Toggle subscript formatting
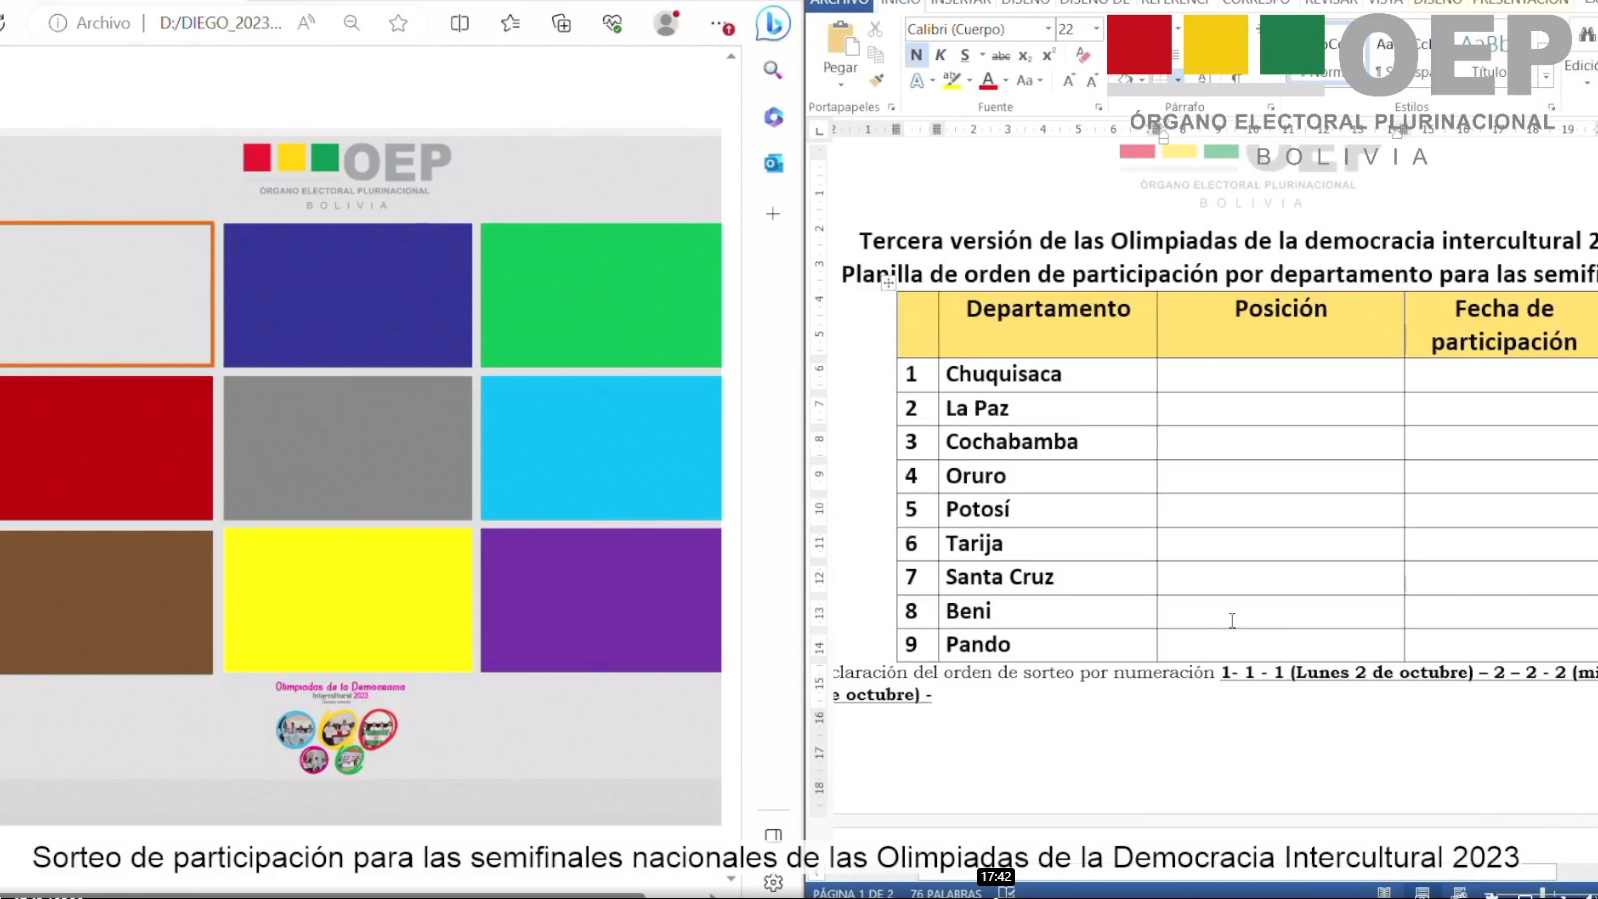This screenshot has height=899, width=1598. click(1025, 56)
